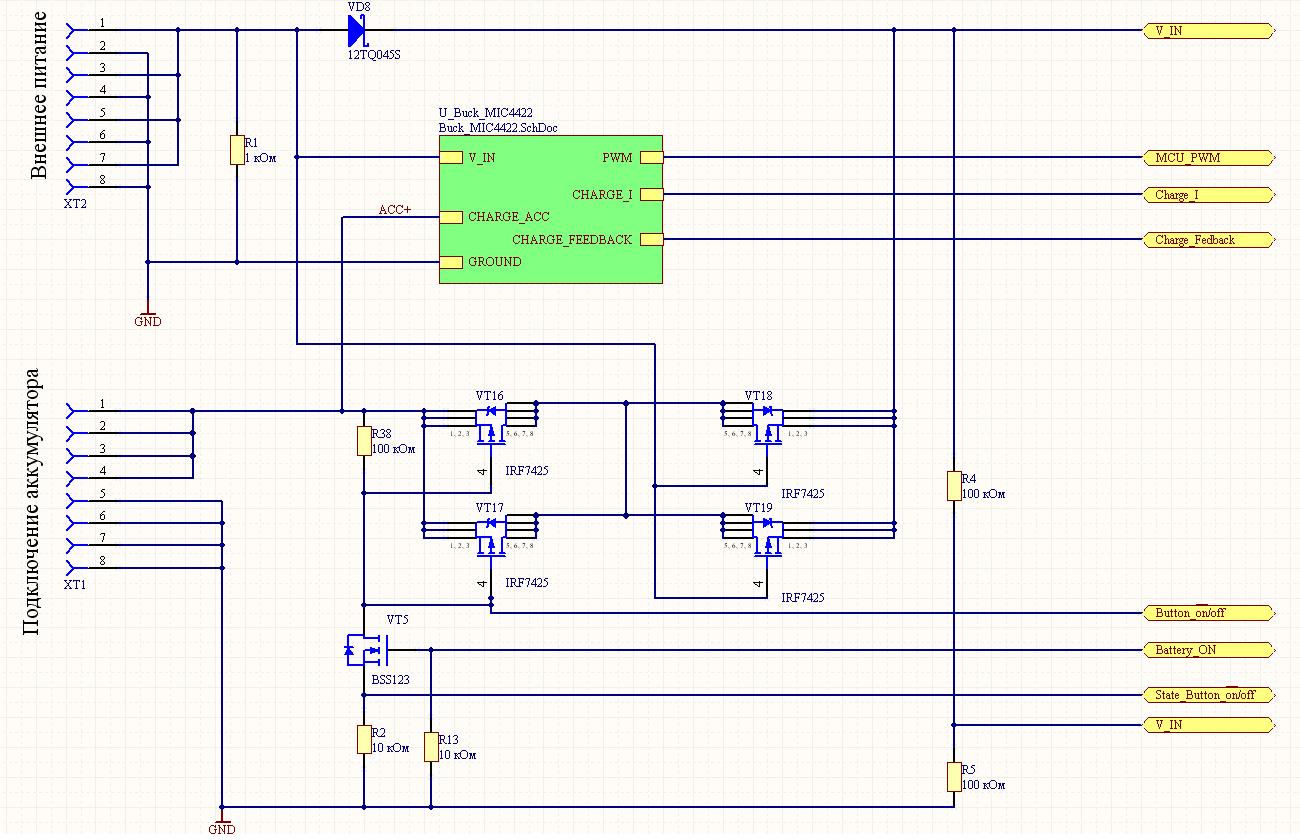Click the Buck_MIC4422.SchDoc filename text
The image size is (1300, 840).
(x=498, y=128)
